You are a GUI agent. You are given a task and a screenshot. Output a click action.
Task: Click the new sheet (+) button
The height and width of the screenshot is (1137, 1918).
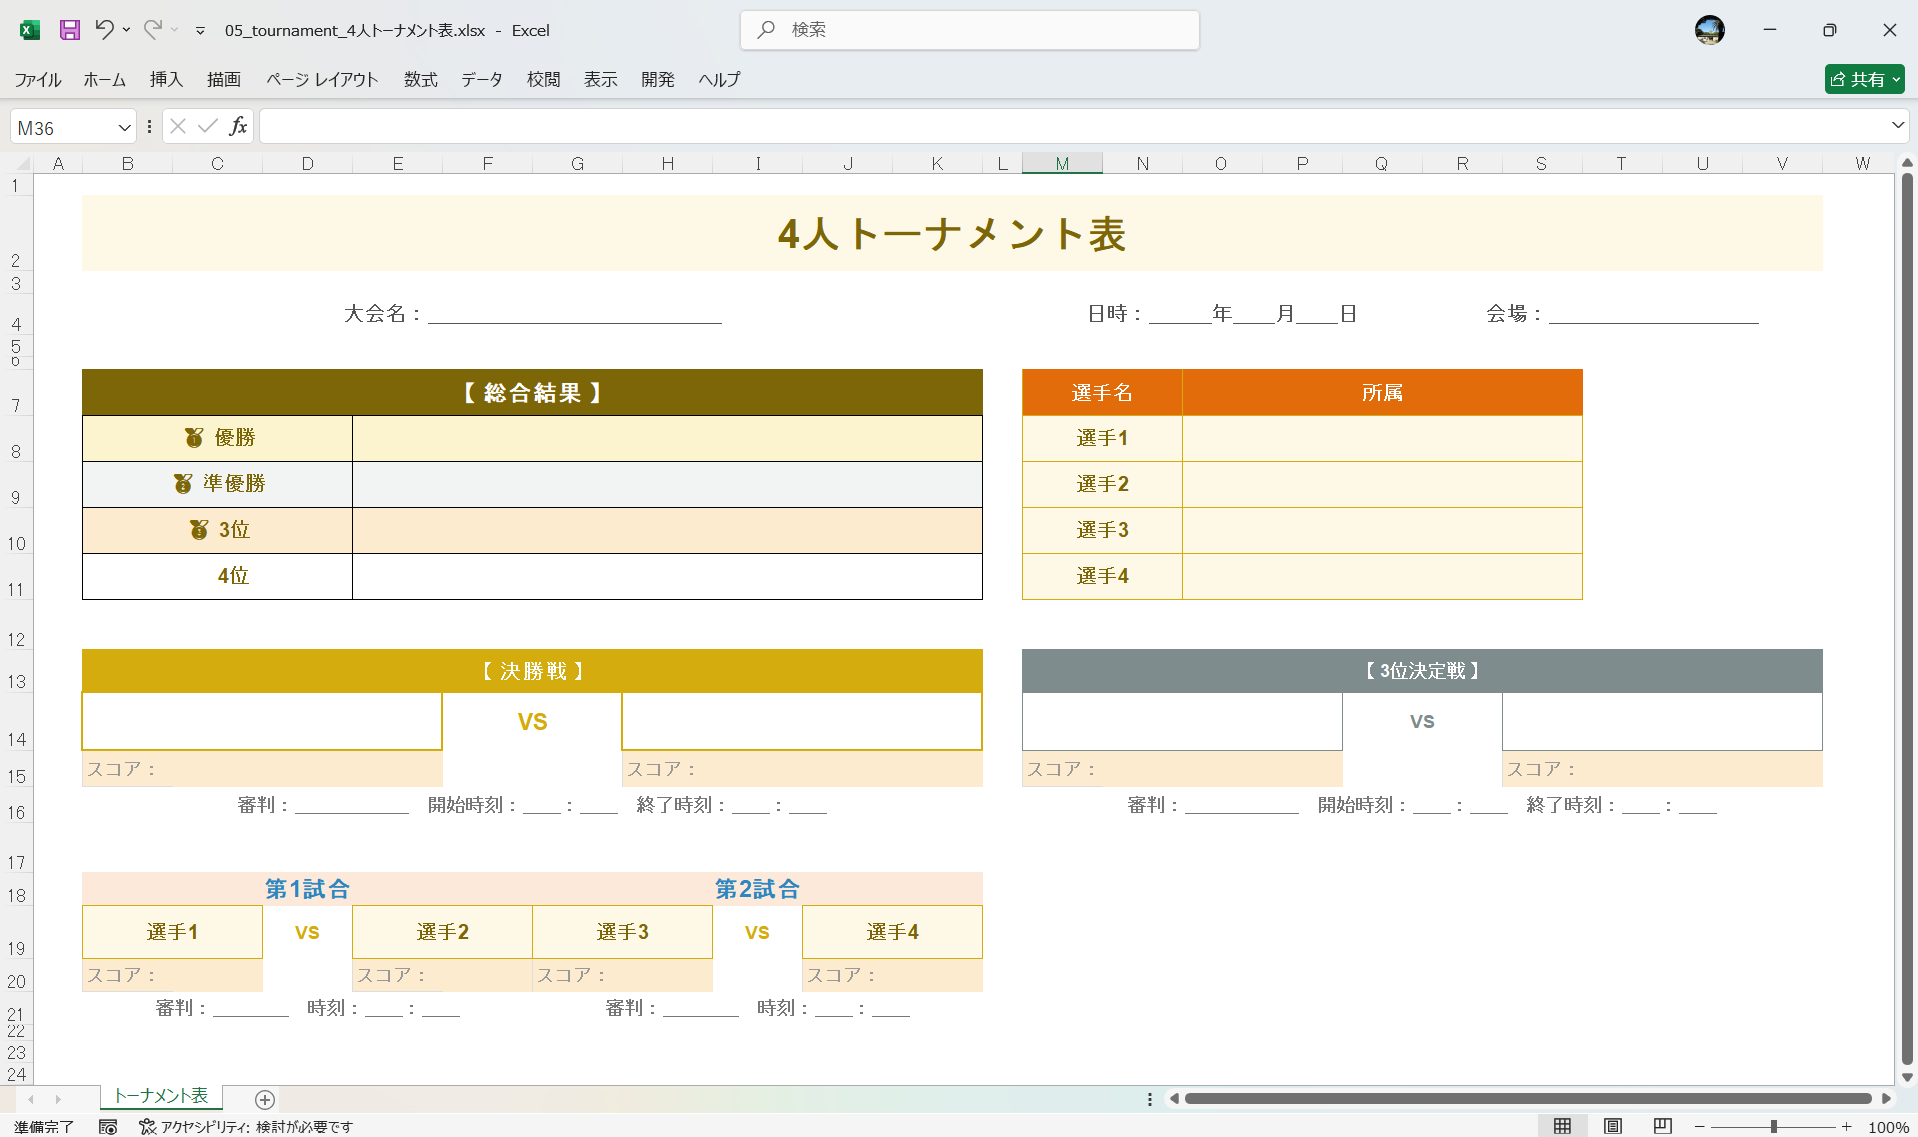click(264, 1099)
